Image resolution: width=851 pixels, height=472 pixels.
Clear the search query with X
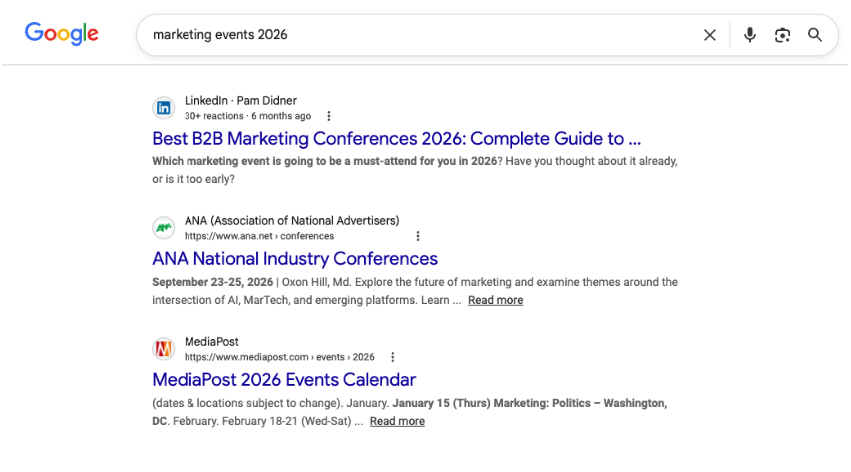[x=709, y=35]
